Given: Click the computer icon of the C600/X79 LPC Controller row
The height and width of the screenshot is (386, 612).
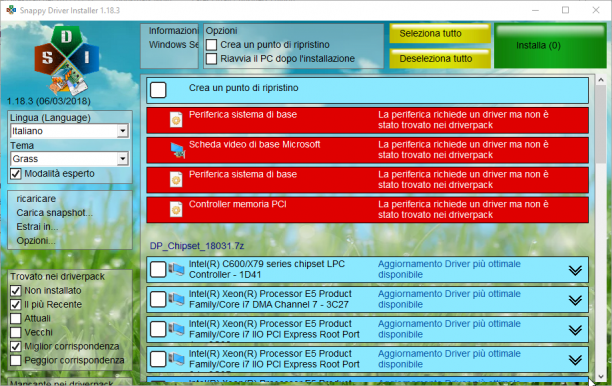Looking at the screenshot, I should pos(176,269).
